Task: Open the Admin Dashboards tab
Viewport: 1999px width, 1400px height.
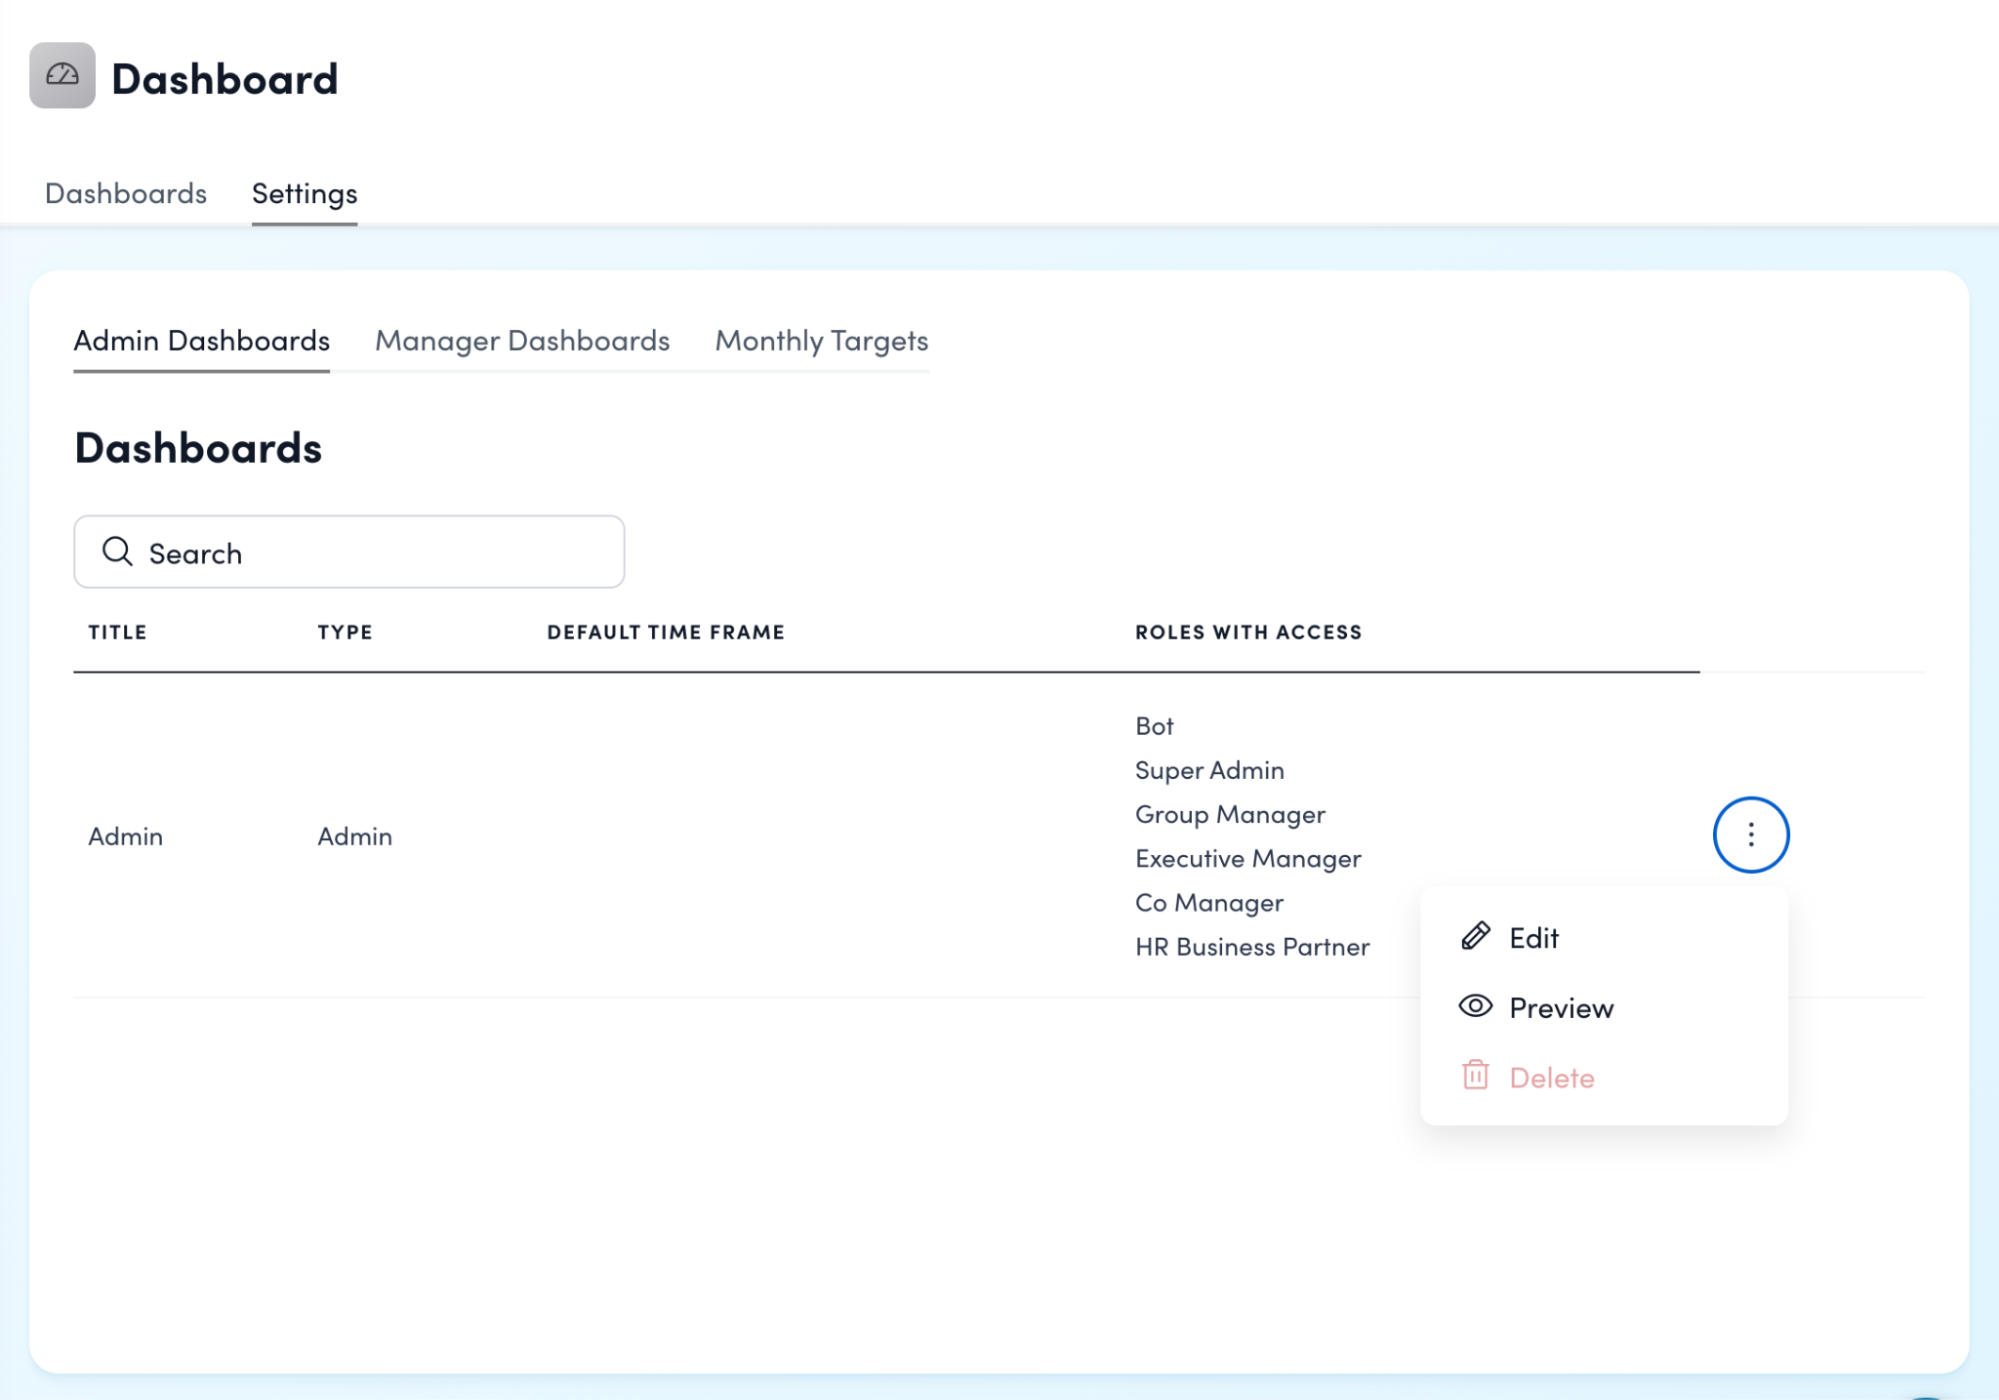Action: (201, 341)
